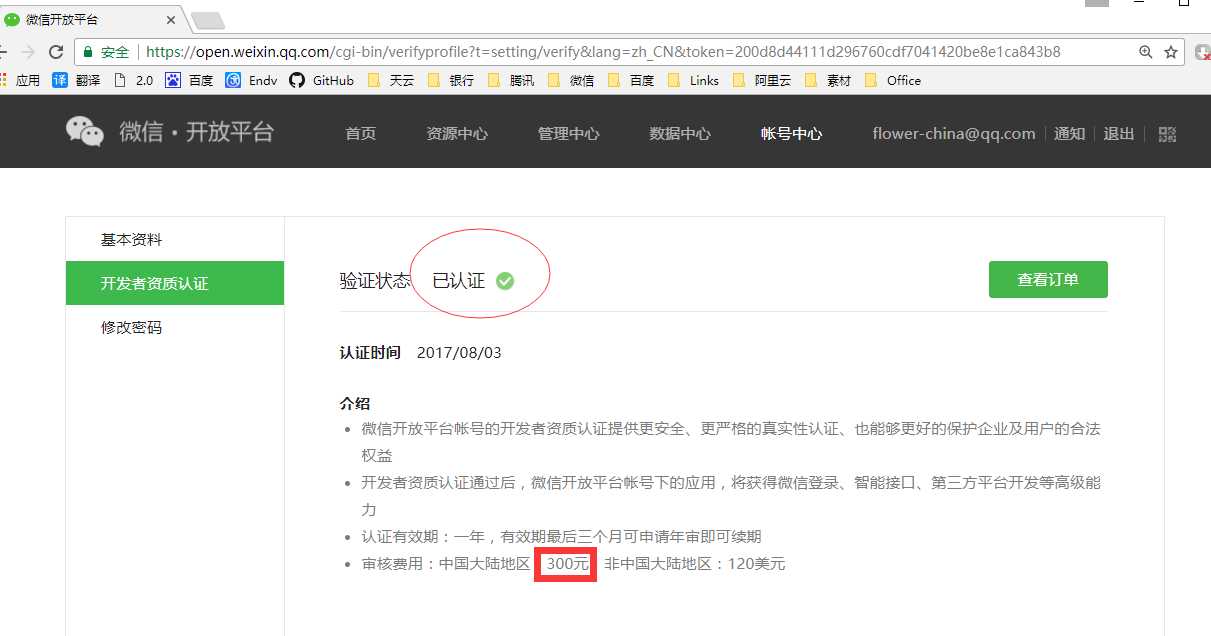1211x636 pixels.
Task: Click the 认证有效期 bullet line
Action: click(x=561, y=537)
